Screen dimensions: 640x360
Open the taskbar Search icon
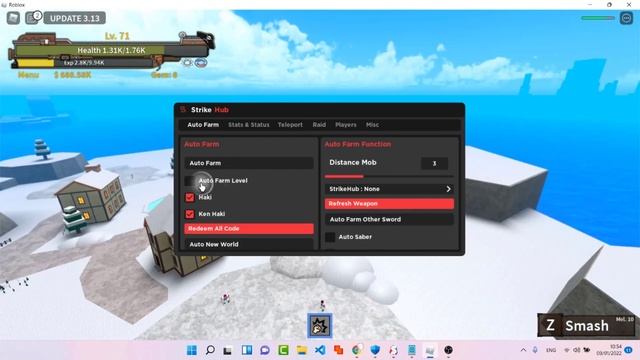click(x=210, y=350)
